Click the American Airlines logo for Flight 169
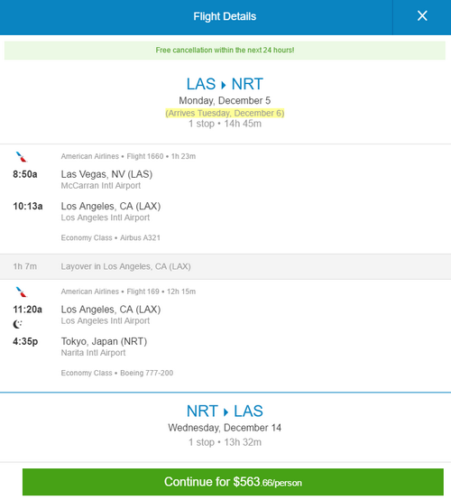Screen dimensions: 451x500 tap(21, 292)
